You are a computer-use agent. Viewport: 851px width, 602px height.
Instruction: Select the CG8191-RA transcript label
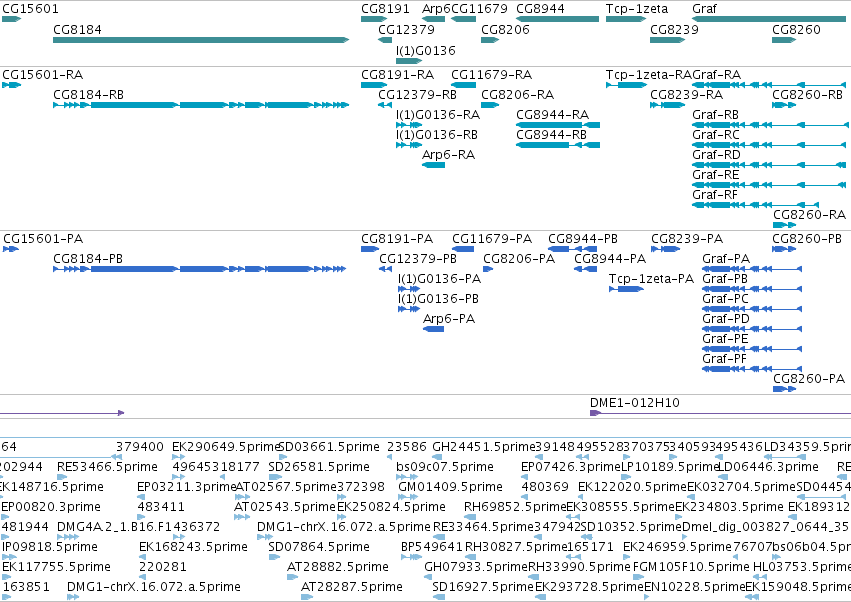397,74
